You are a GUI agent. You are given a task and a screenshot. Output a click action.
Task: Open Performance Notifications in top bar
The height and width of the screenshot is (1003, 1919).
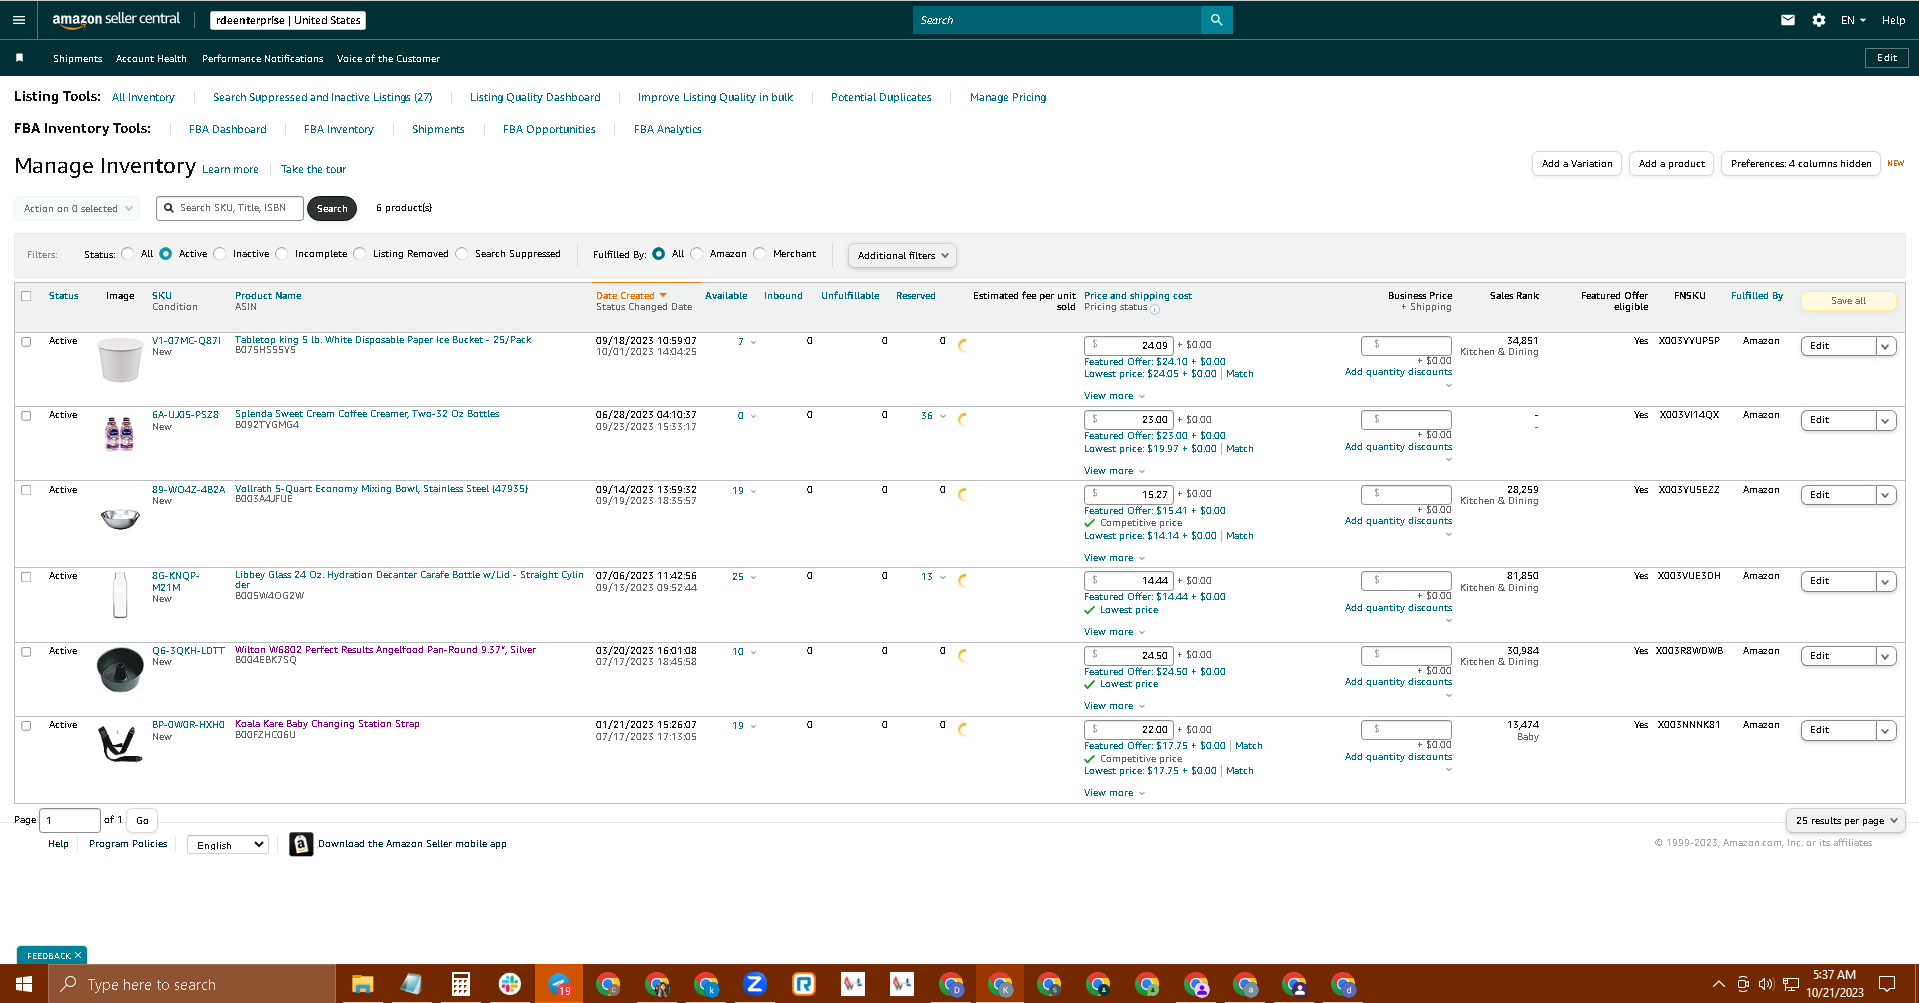click(263, 59)
